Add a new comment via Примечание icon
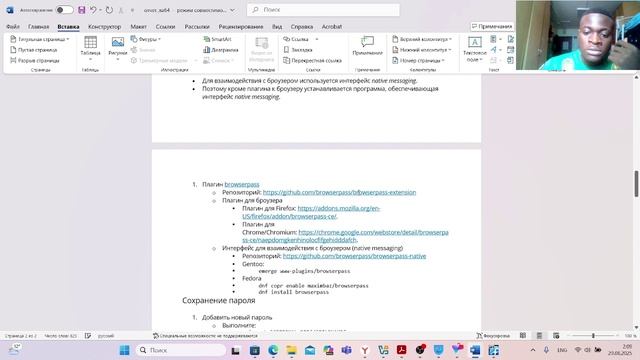The width and height of the screenshot is (640, 360). pos(367,46)
